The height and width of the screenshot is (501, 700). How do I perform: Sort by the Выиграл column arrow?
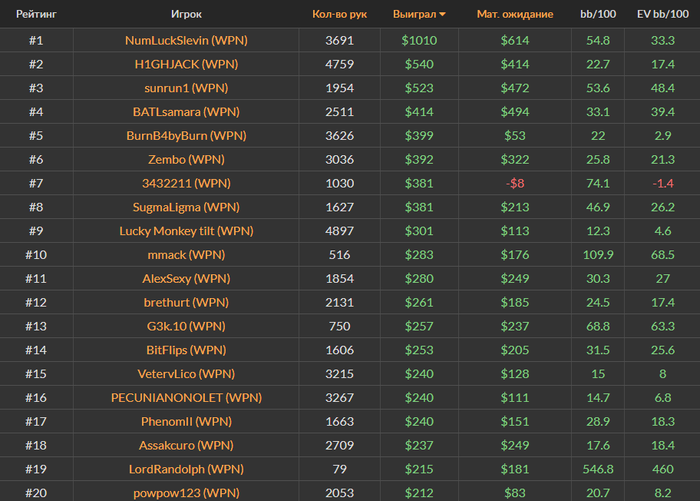[442, 14]
